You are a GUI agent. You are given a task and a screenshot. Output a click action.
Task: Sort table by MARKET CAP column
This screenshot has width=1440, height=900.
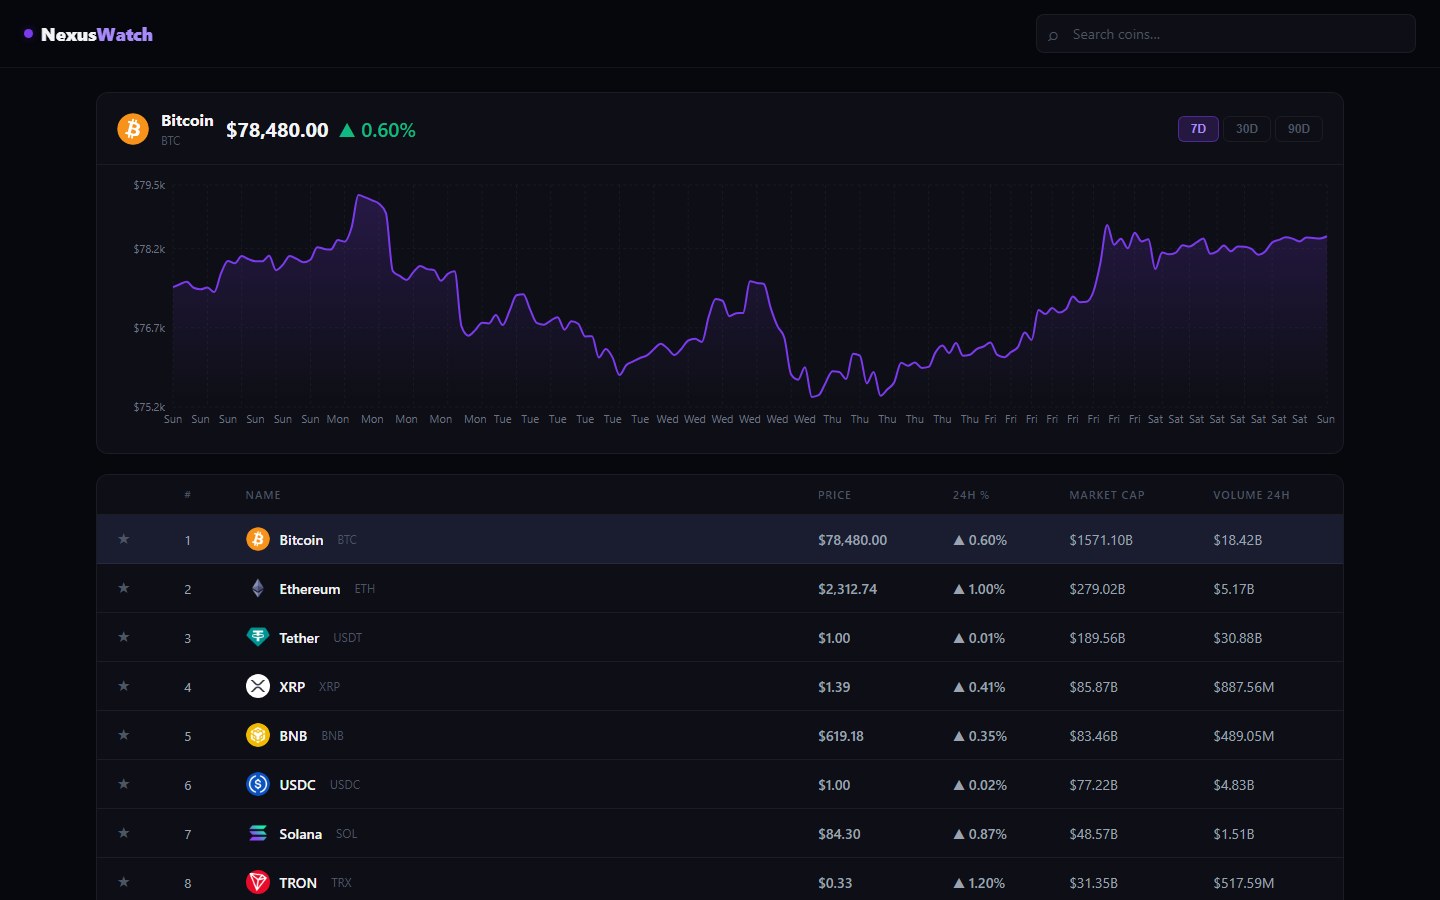click(x=1107, y=495)
